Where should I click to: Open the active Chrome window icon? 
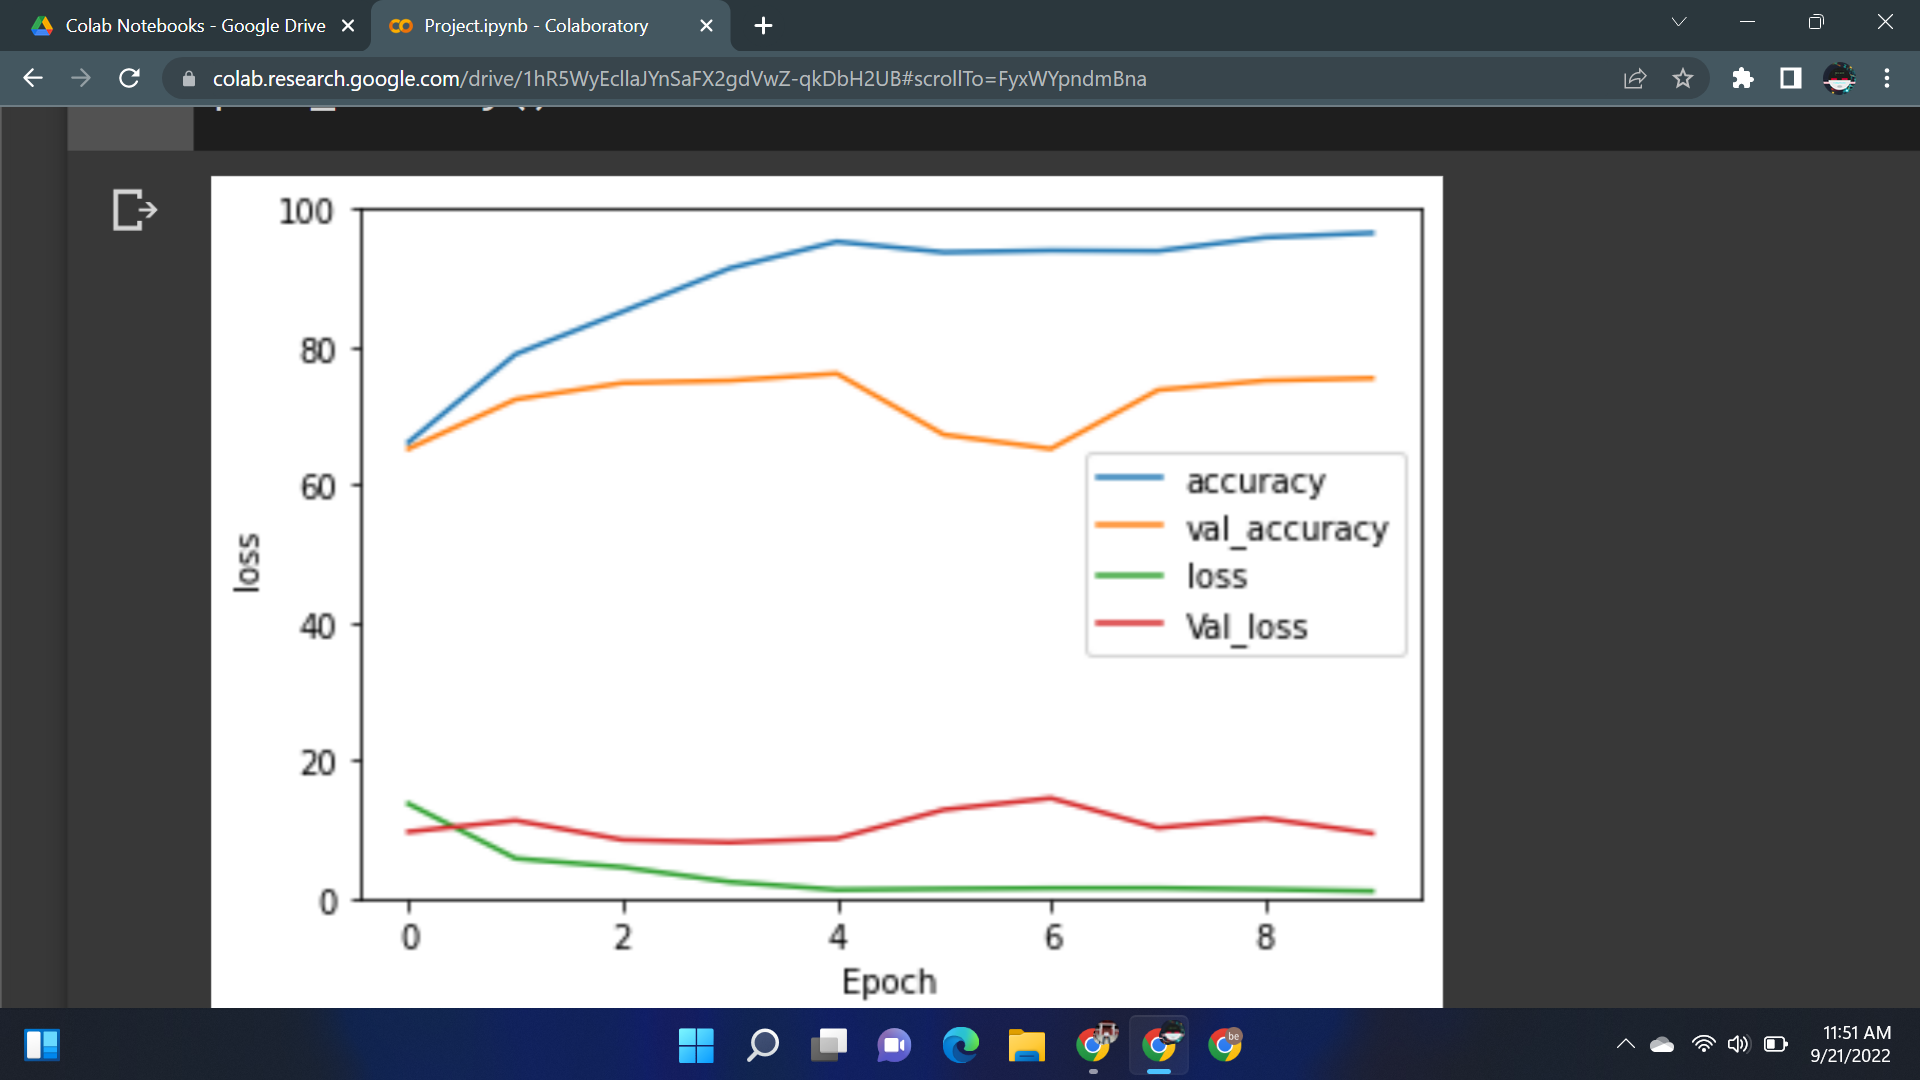coord(1160,1044)
